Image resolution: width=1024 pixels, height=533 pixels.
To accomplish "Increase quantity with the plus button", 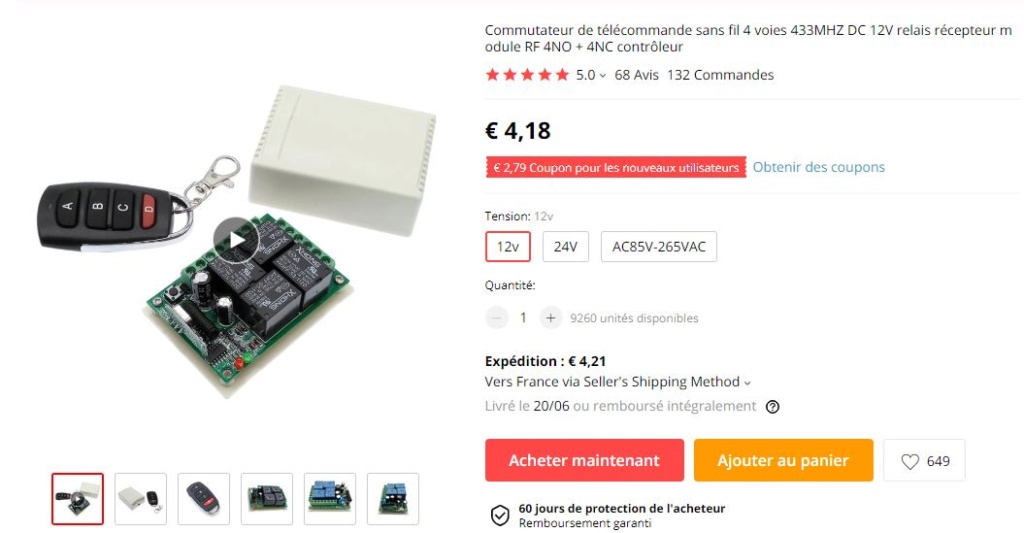I will [x=551, y=318].
